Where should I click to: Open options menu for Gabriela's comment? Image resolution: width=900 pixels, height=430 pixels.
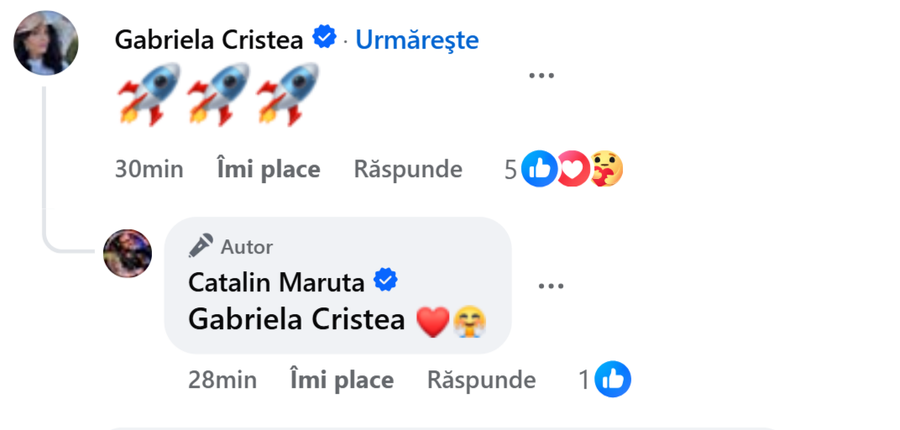pos(541,75)
